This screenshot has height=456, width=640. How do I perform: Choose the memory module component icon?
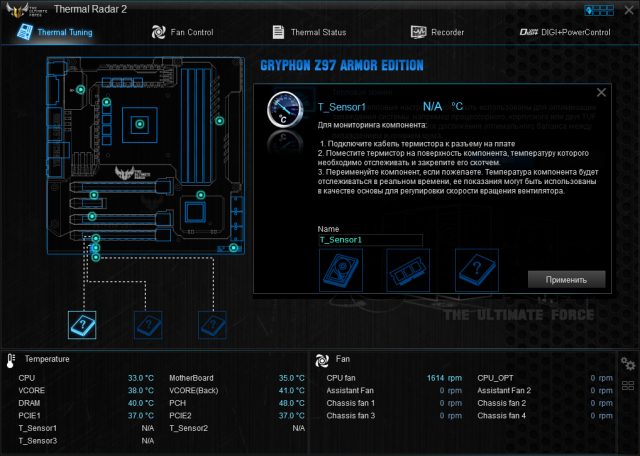pos(408,270)
